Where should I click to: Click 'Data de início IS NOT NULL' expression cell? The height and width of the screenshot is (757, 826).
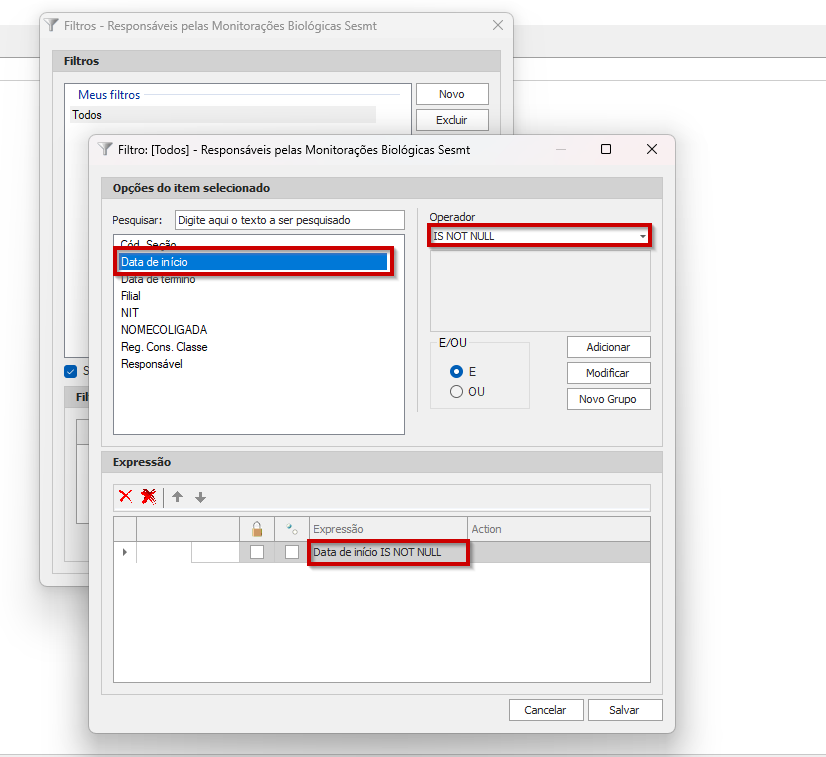tap(388, 552)
